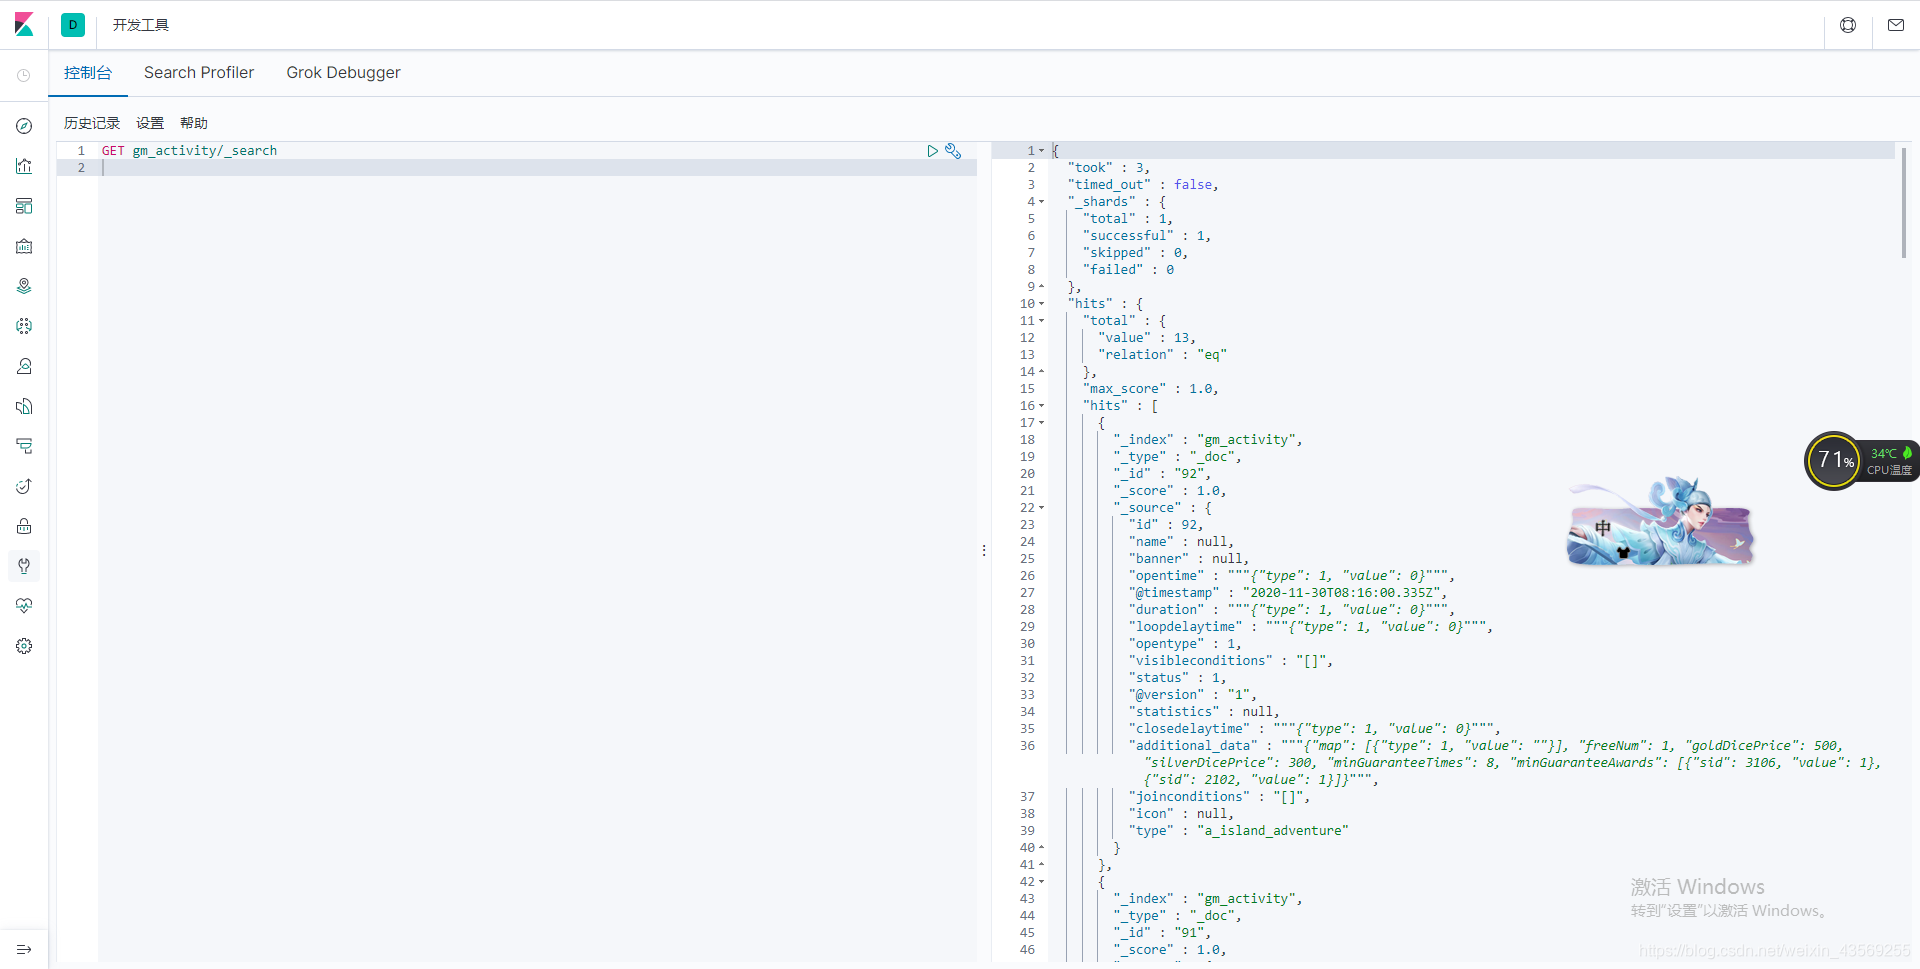Open Discover via the compass sidebar icon
1920x969 pixels.
tap(23, 126)
